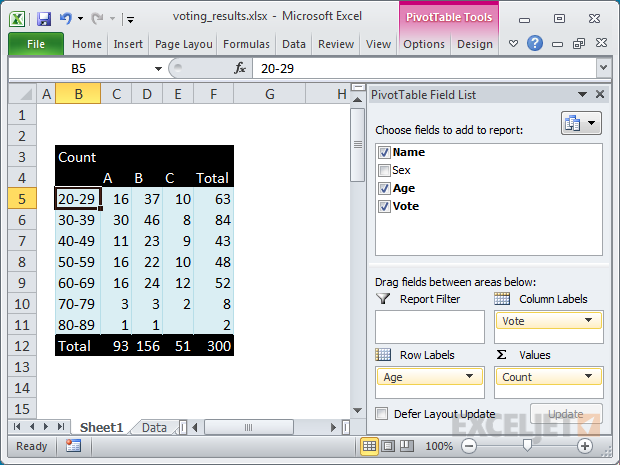
Task: Click the Undo arrow icon
Action: coord(66,18)
